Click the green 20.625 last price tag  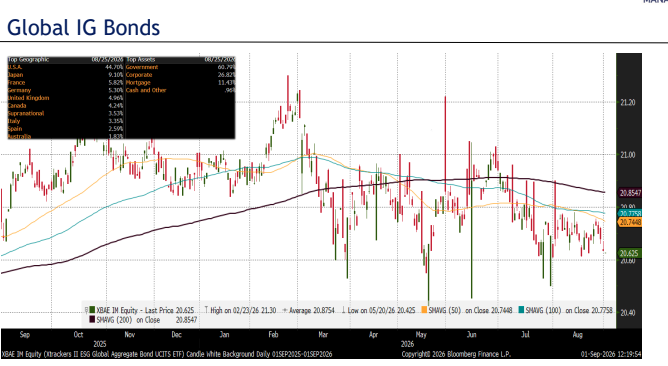tap(630, 254)
